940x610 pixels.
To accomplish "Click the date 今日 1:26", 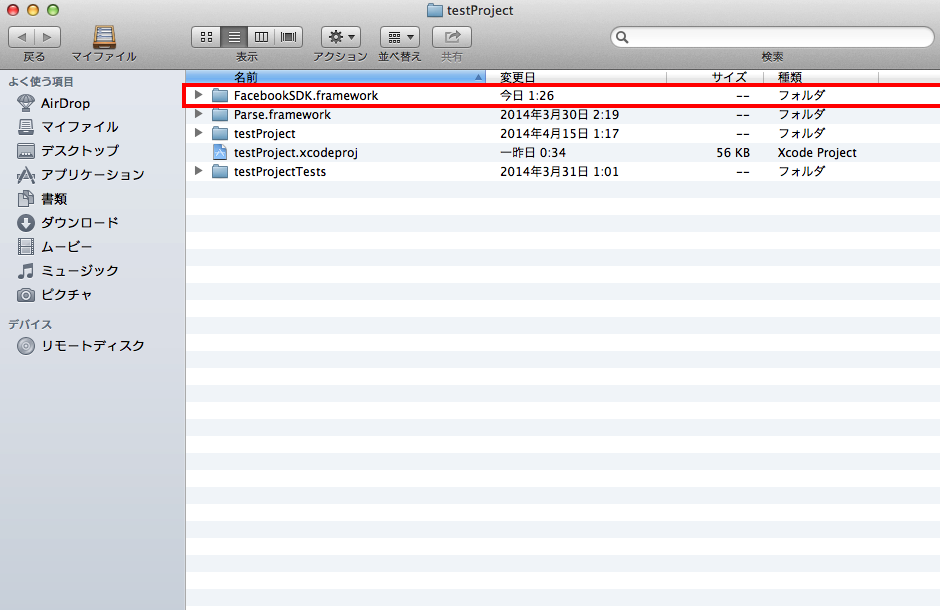I will [527, 95].
